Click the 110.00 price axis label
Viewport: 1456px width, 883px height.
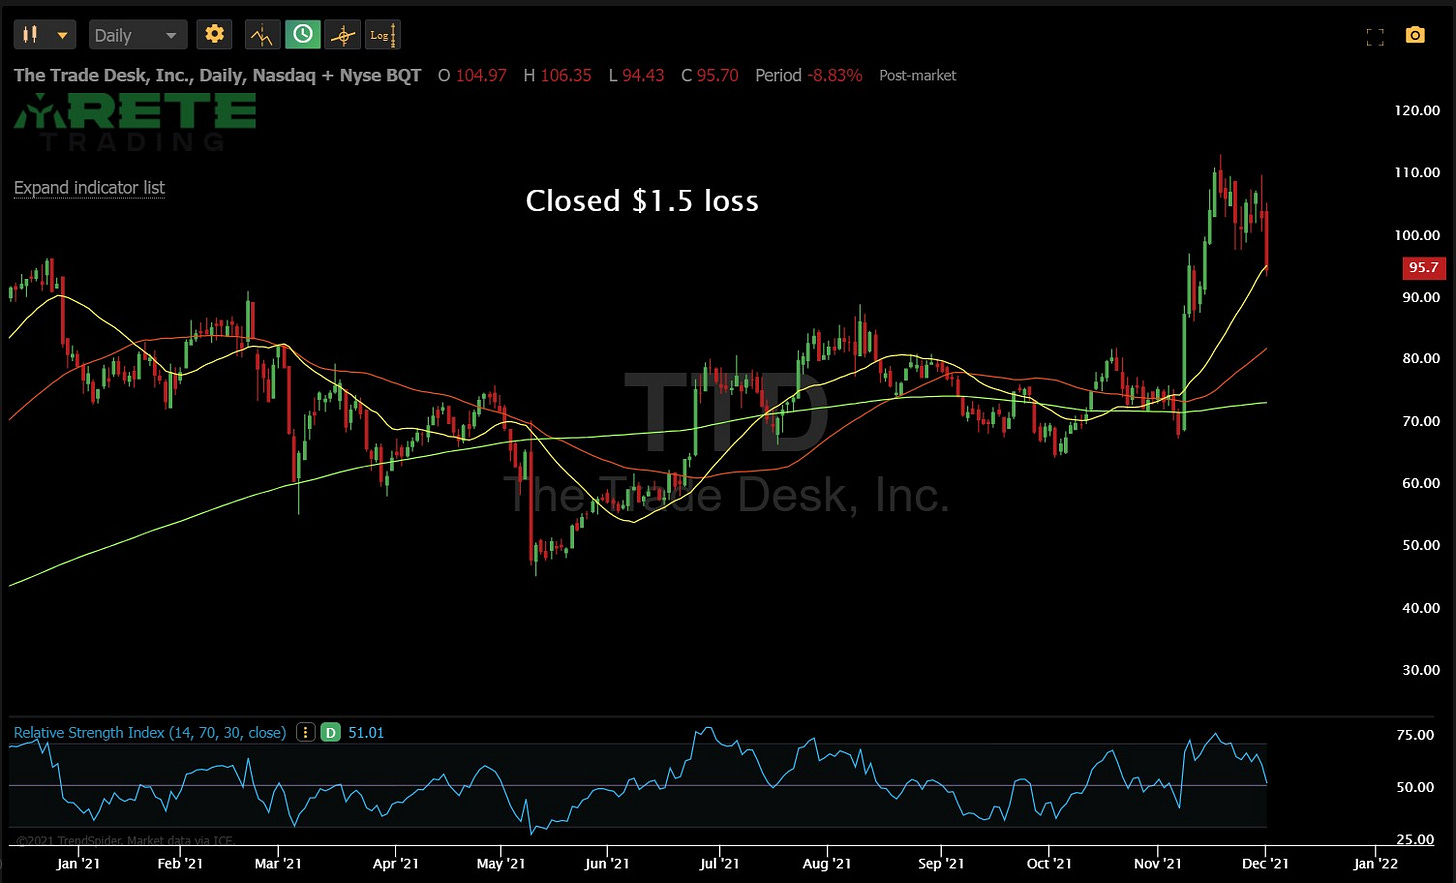point(1417,172)
